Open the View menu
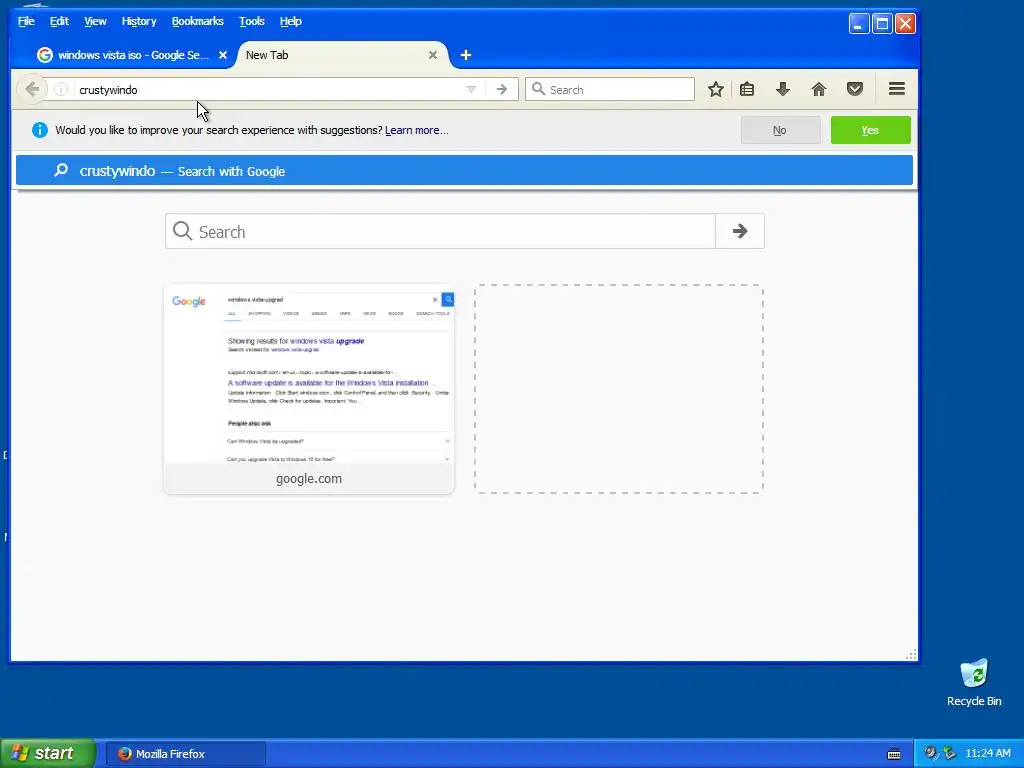Image resolution: width=1024 pixels, height=768 pixels. pos(95,21)
